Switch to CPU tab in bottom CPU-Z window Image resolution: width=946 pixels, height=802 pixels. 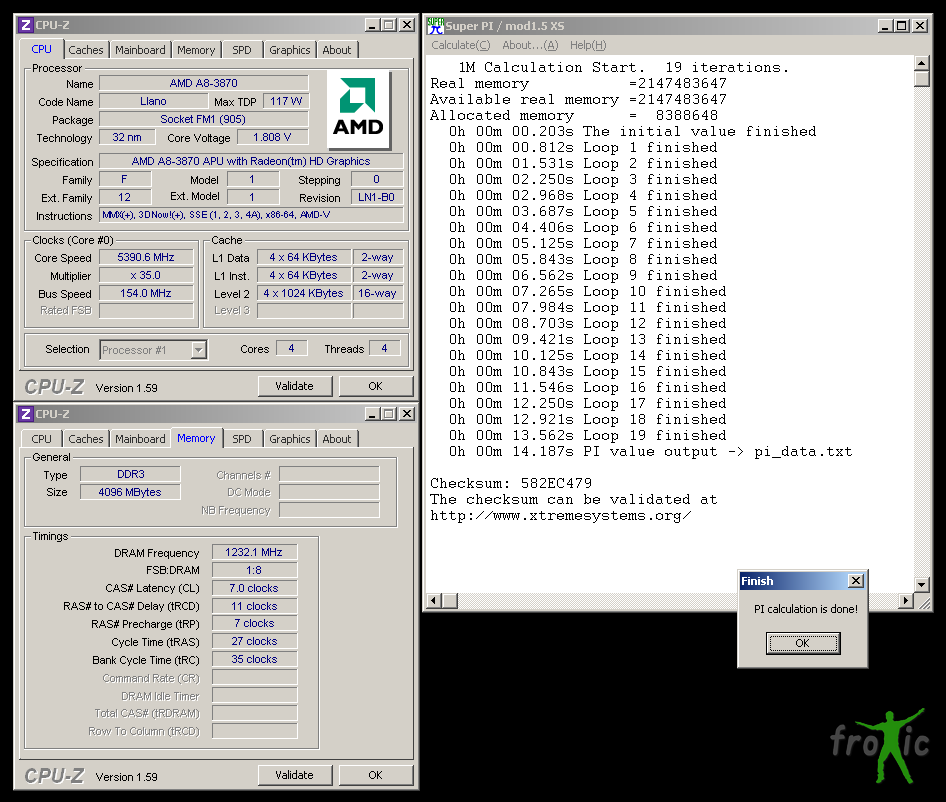(x=42, y=439)
